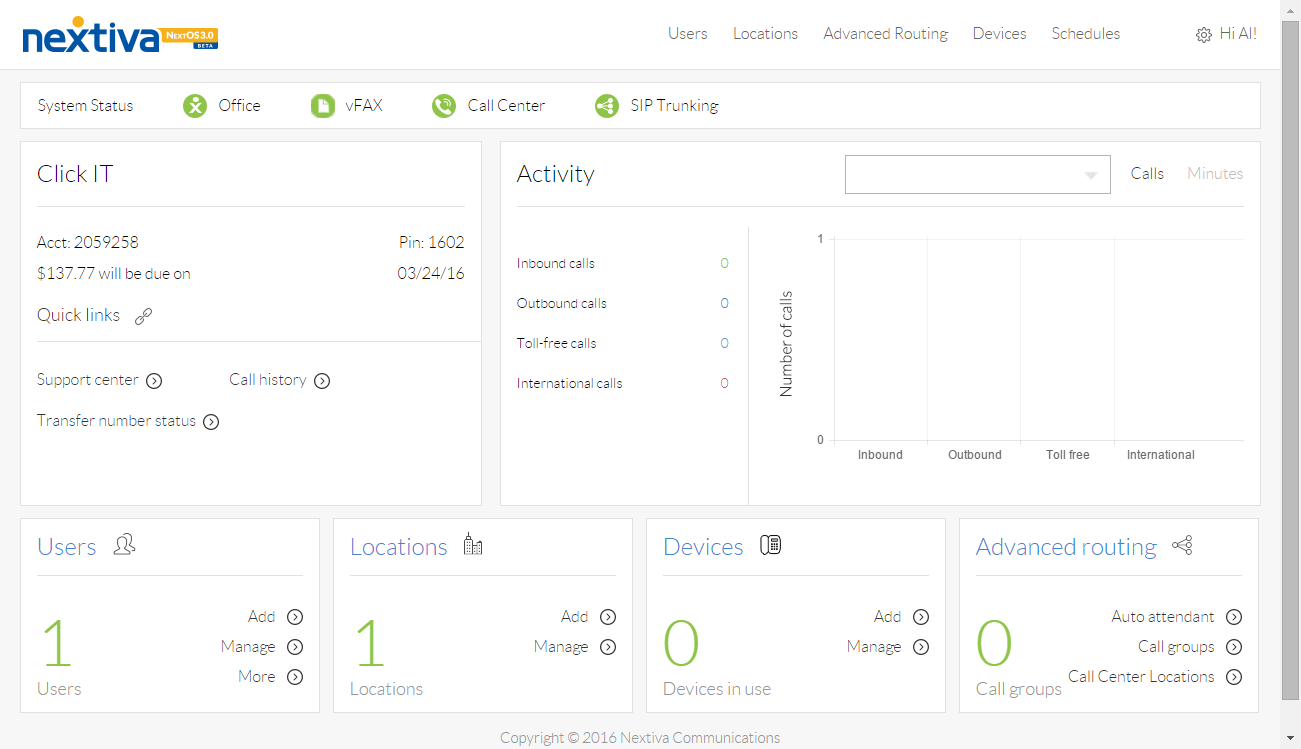The width and height of the screenshot is (1301, 749).
Task: Click the Toll free chart axis label
Action: (x=1068, y=455)
